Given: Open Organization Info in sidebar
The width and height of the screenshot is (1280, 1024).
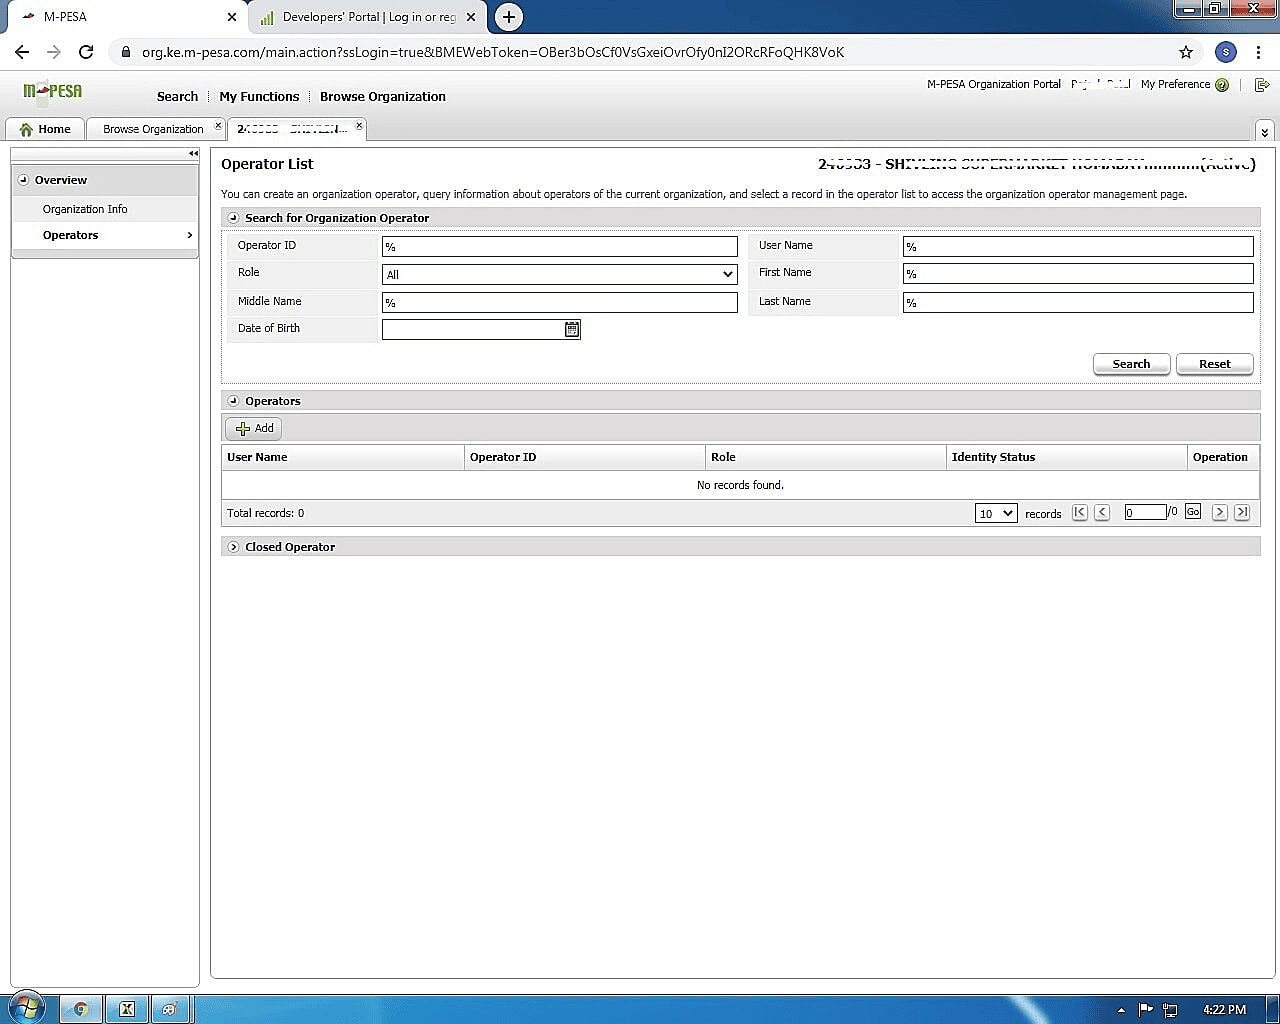Looking at the screenshot, I should tap(85, 209).
